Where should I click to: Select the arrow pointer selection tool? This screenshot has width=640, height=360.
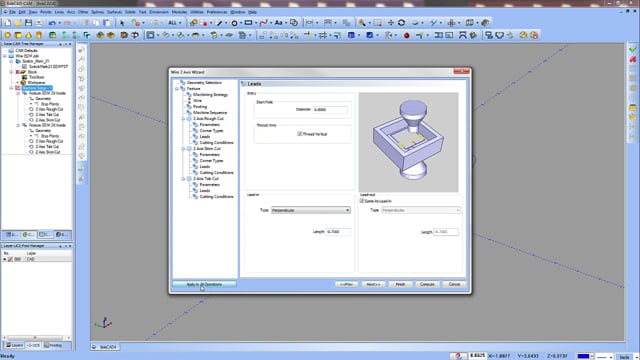tap(122, 23)
